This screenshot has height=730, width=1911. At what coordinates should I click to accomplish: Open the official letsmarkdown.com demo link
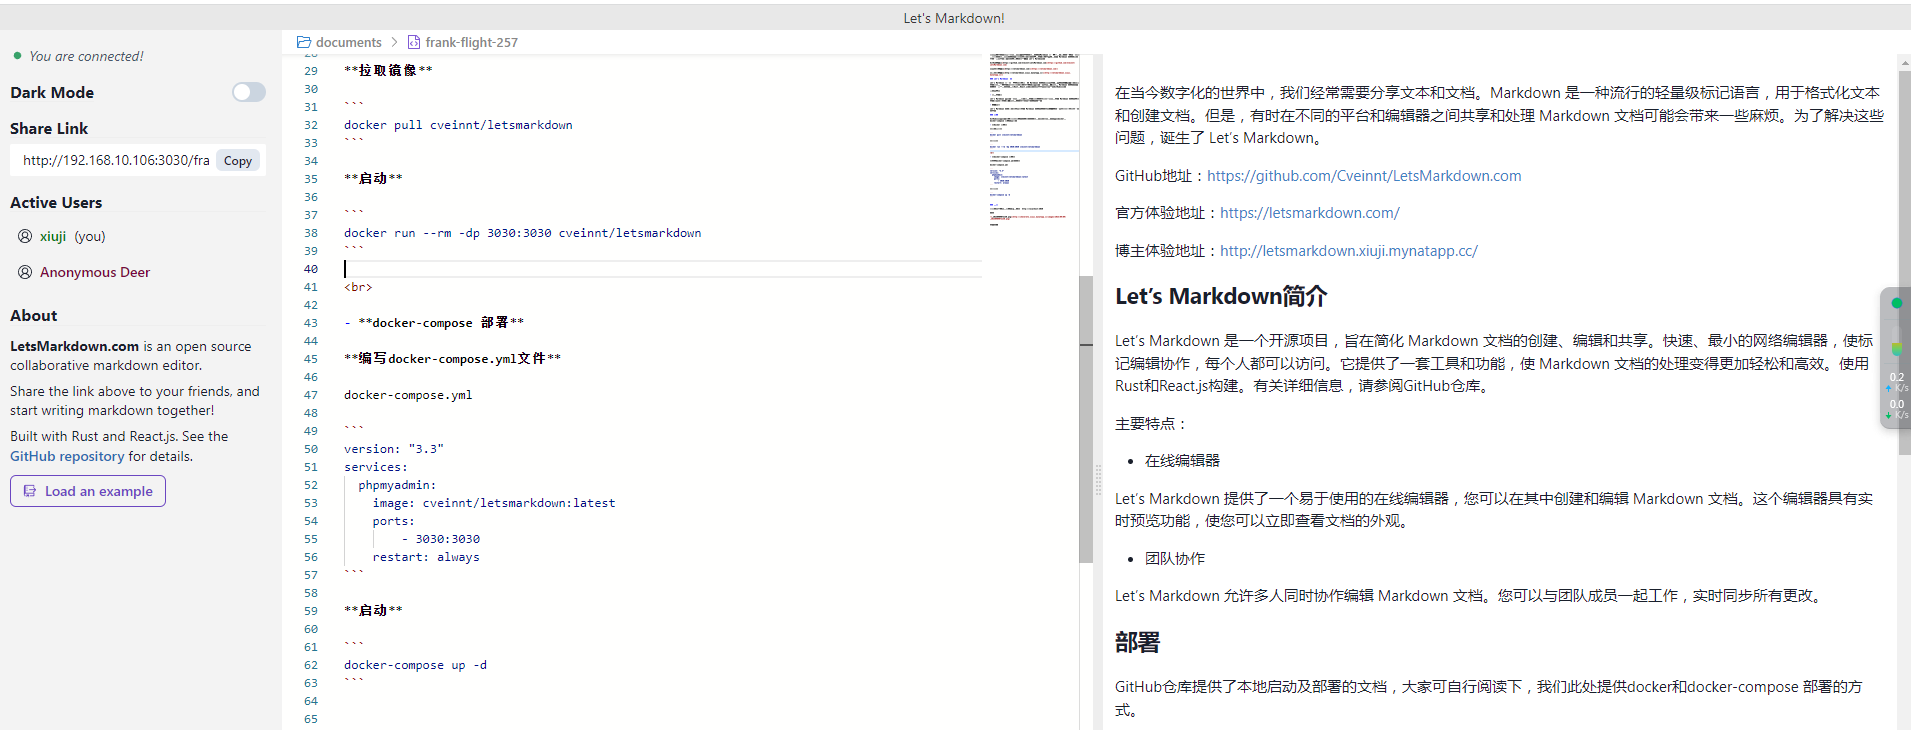pyautogui.click(x=1310, y=213)
